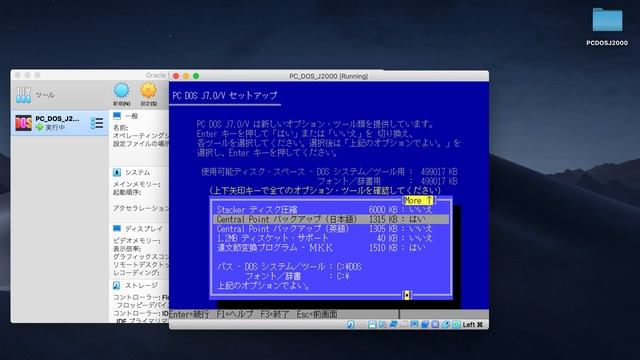Image resolution: width=640 pixels, height=360 pixels.
Task: Open the orange Settings (設定) gear icon
Action: coord(149,91)
